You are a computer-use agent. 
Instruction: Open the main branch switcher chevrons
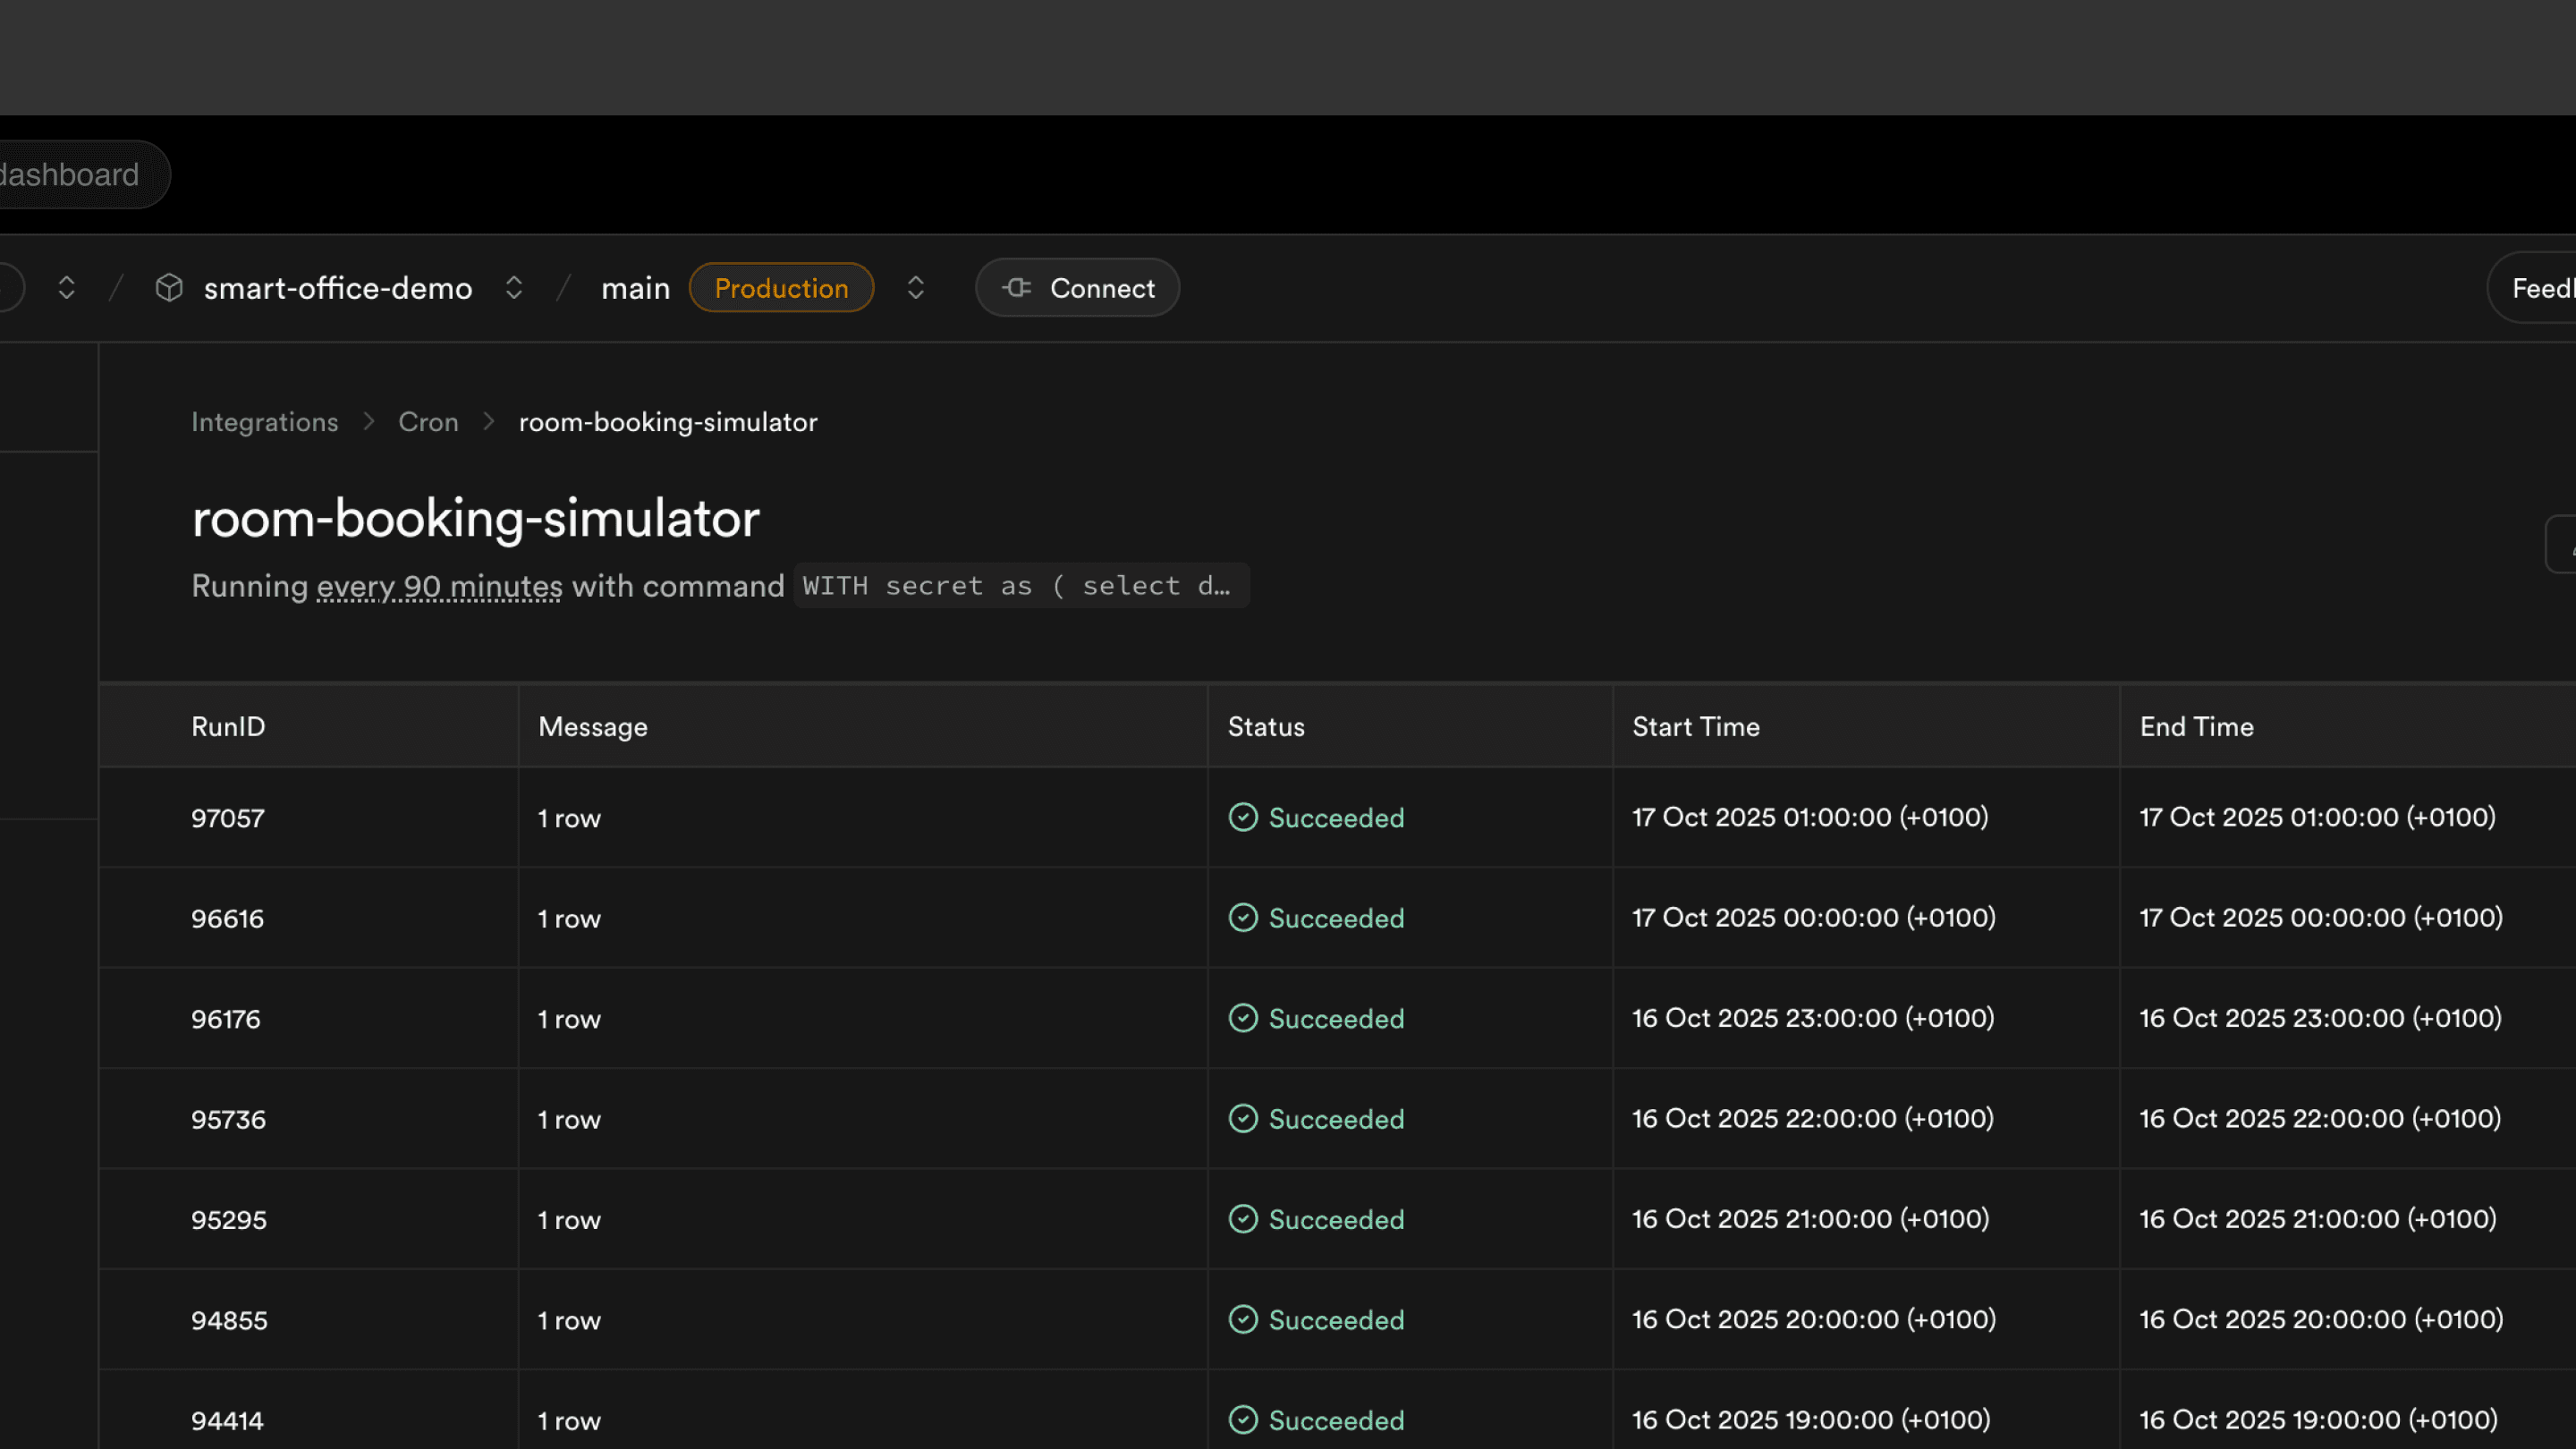pos(915,288)
